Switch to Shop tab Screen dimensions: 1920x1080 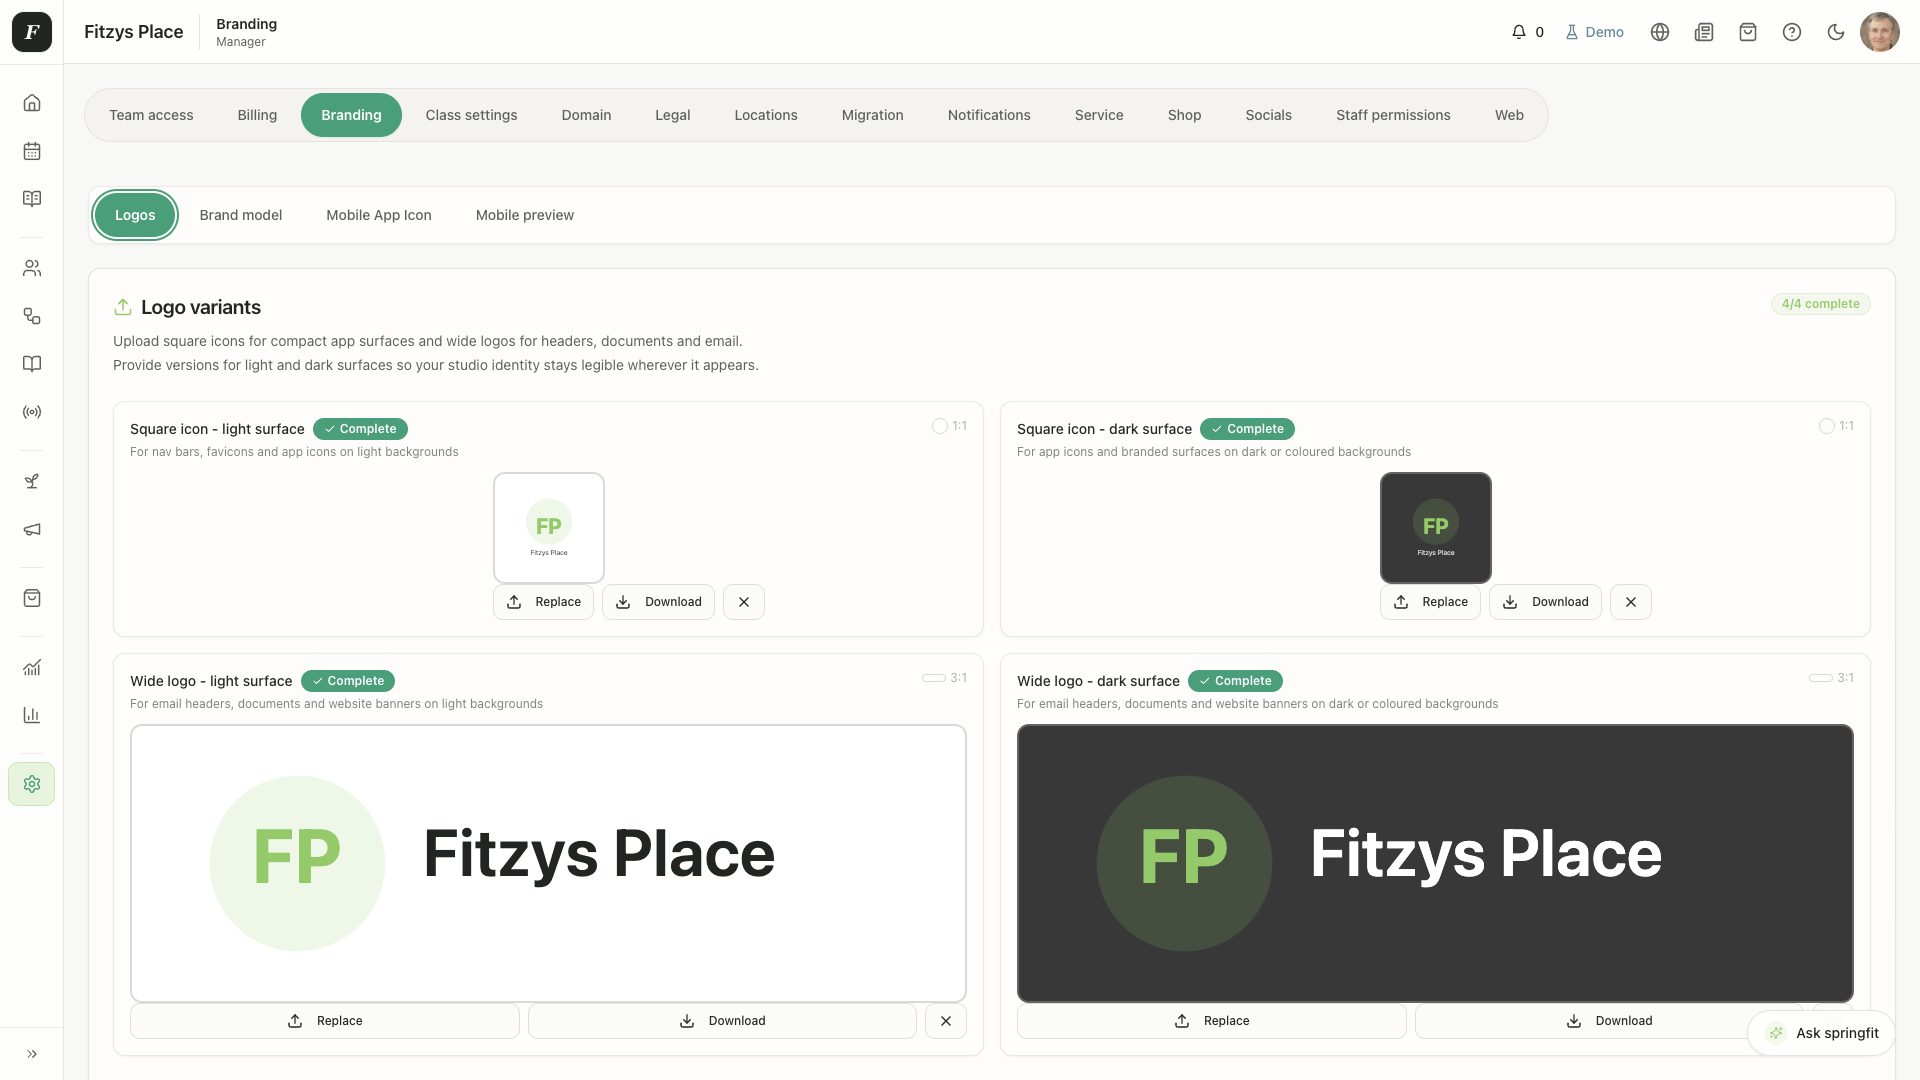point(1184,115)
